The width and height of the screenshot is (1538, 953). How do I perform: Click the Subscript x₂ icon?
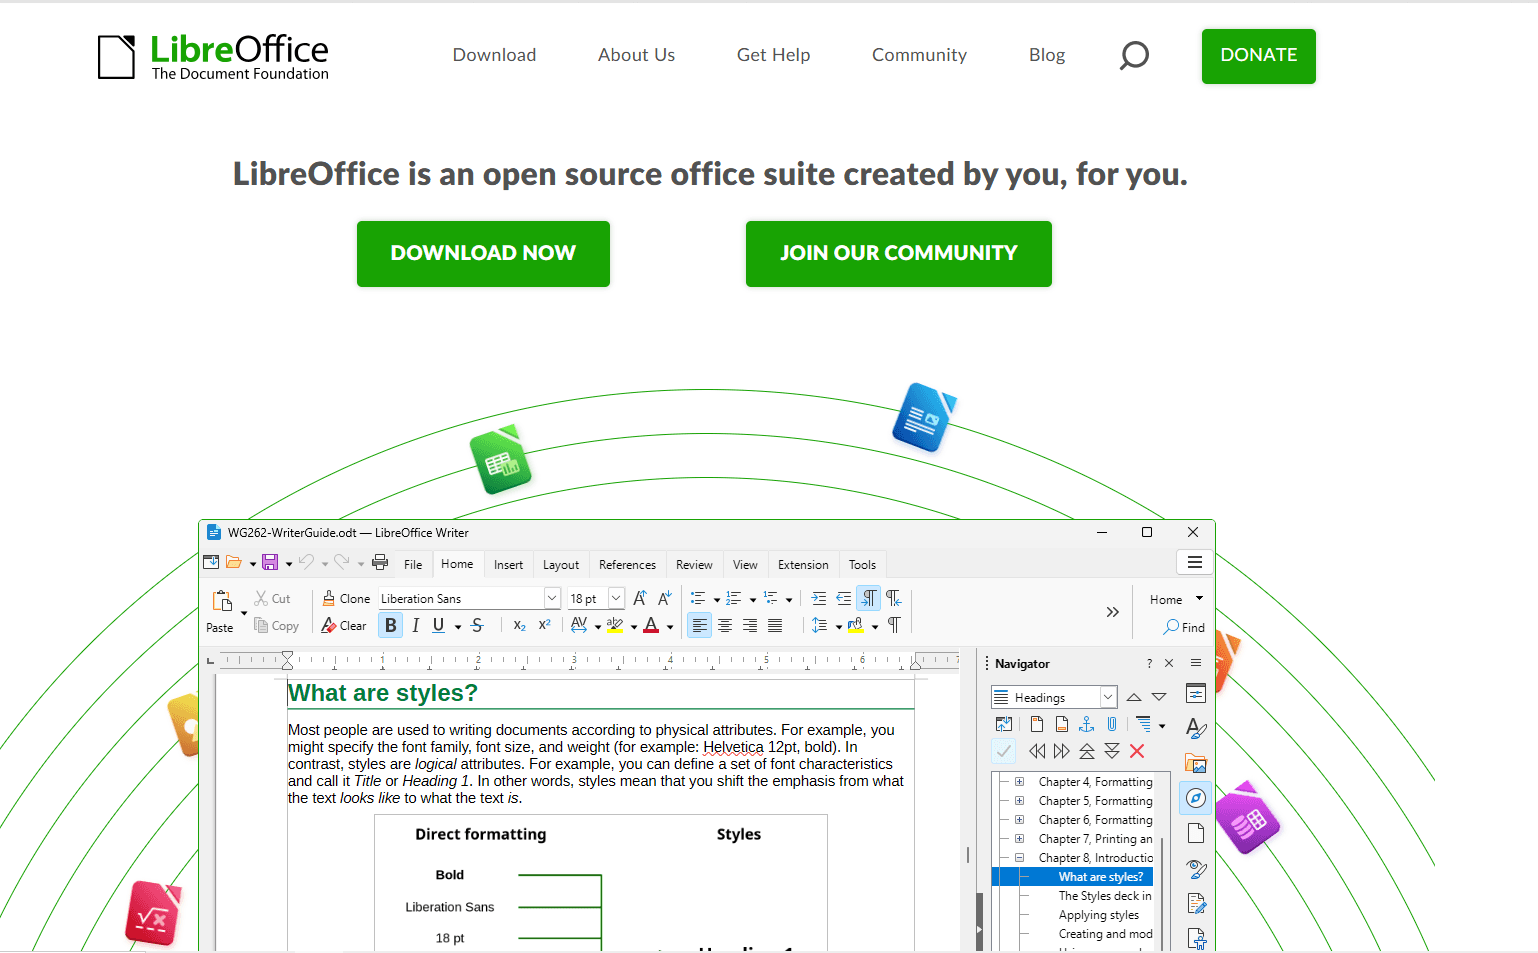pos(519,625)
